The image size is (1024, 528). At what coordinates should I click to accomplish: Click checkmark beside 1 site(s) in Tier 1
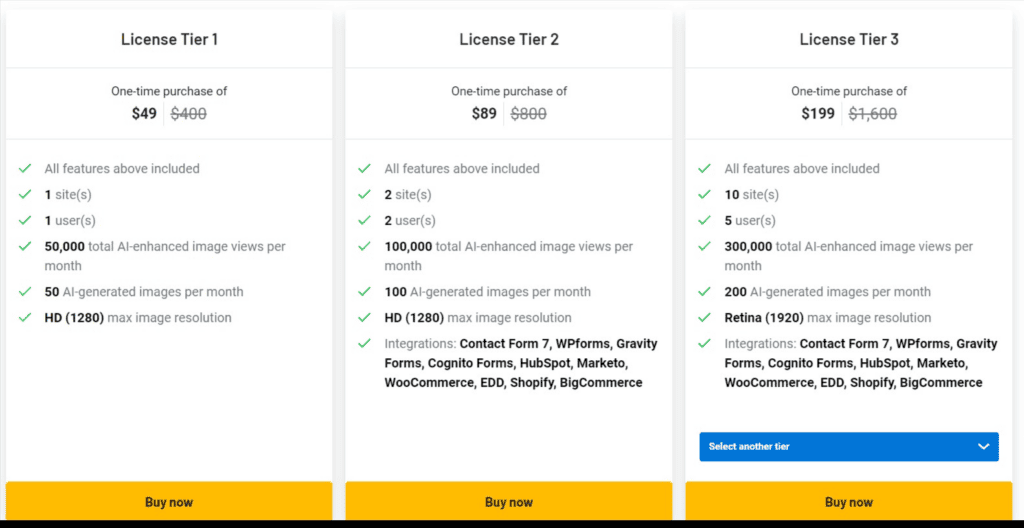pyautogui.click(x=25, y=195)
